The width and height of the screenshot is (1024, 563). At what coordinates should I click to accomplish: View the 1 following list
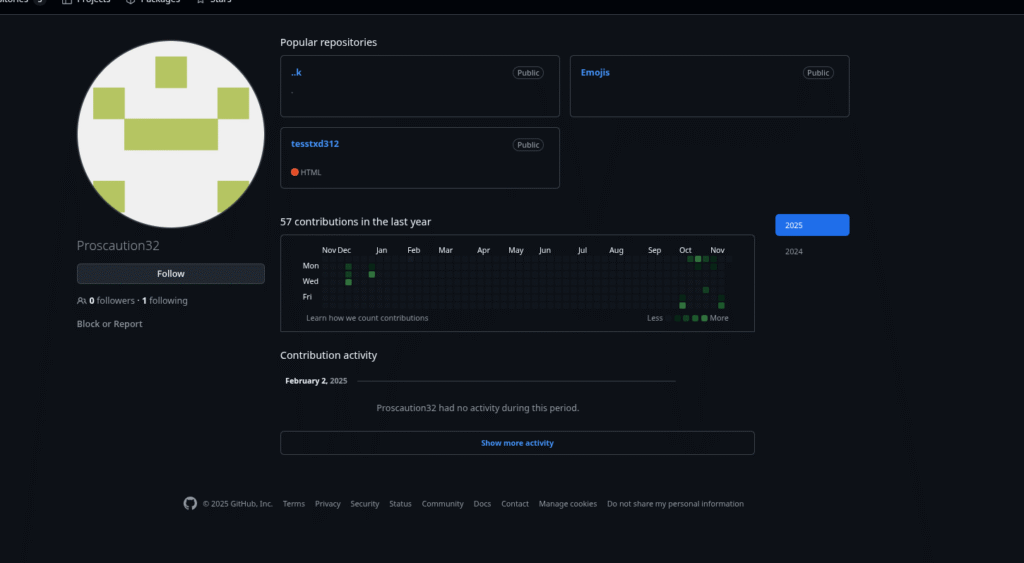click(x=165, y=301)
